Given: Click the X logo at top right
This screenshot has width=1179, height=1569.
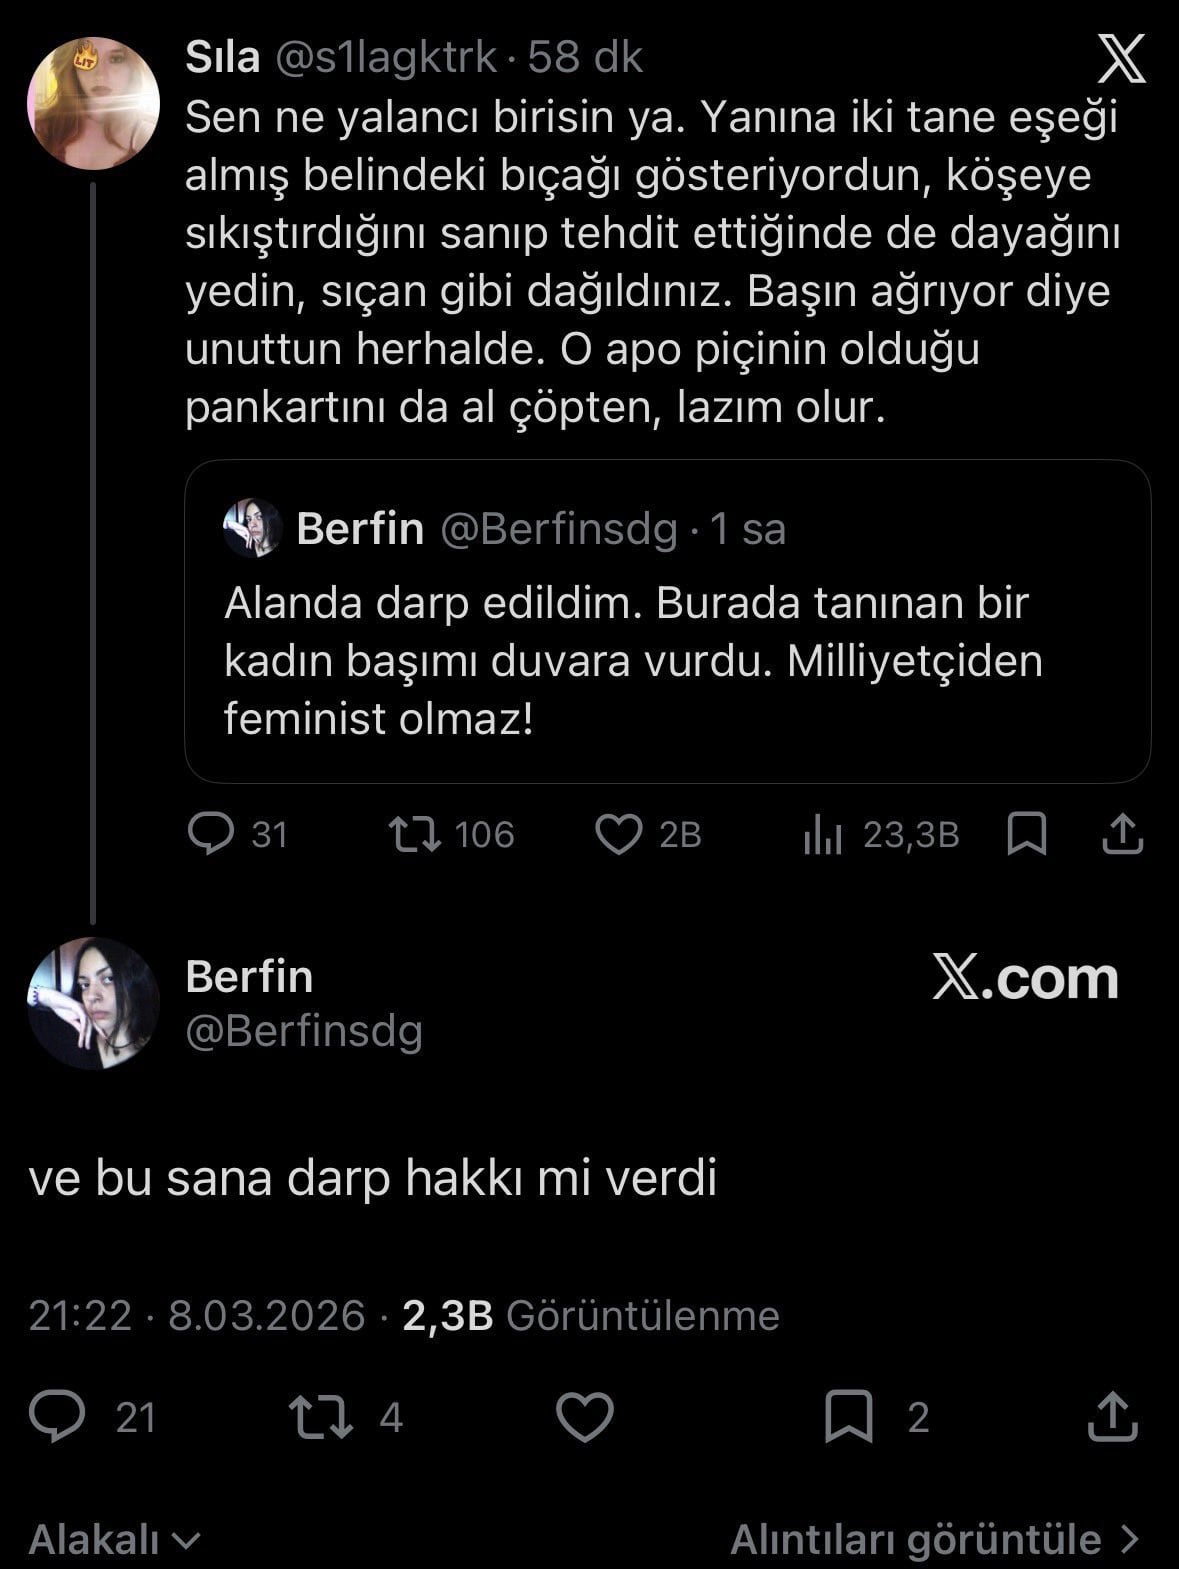Looking at the screenshot, I should tap(1122, 59).
